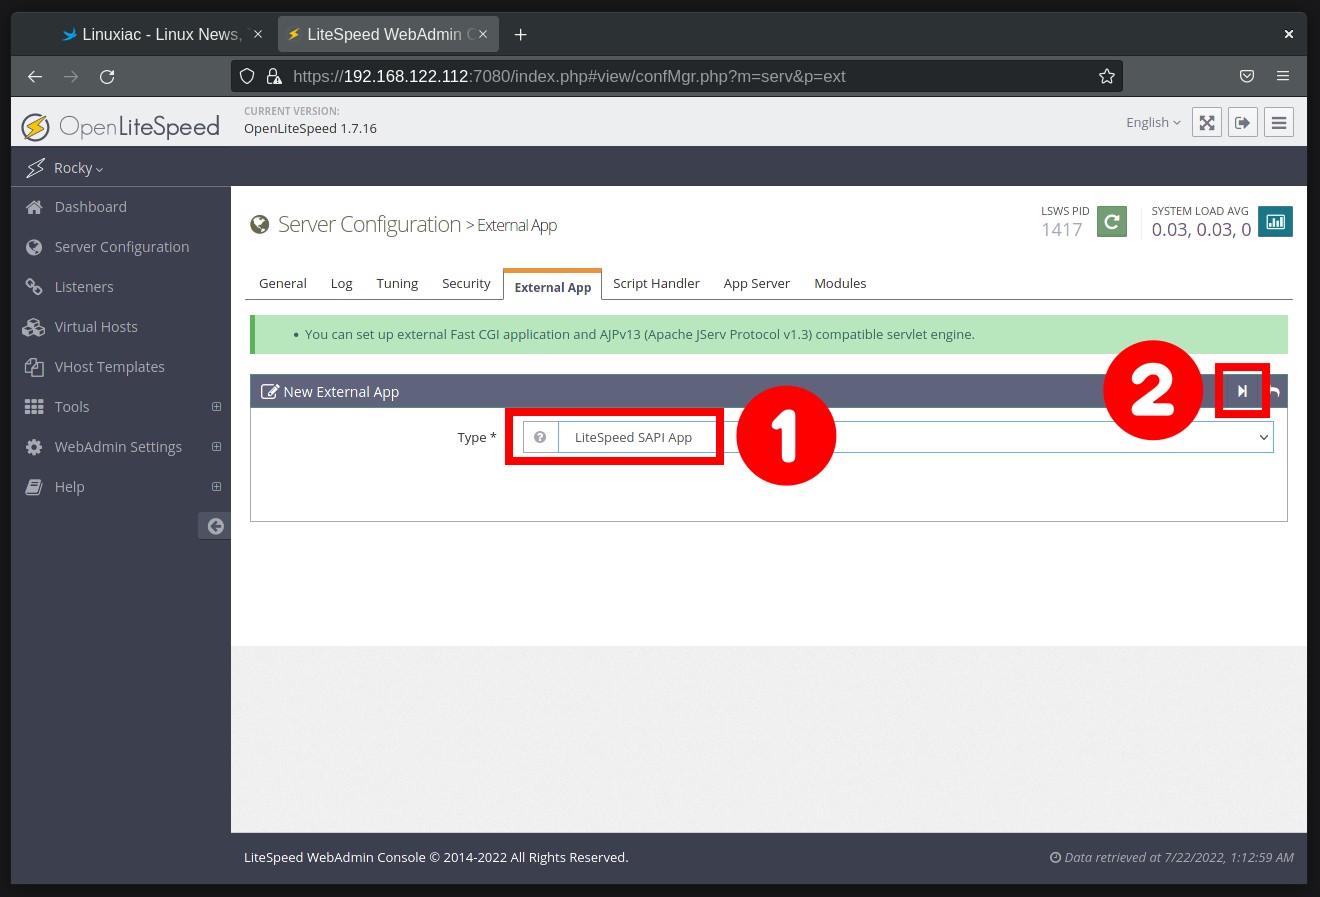Click the browser forward arrow

click(x=71, y=76)
